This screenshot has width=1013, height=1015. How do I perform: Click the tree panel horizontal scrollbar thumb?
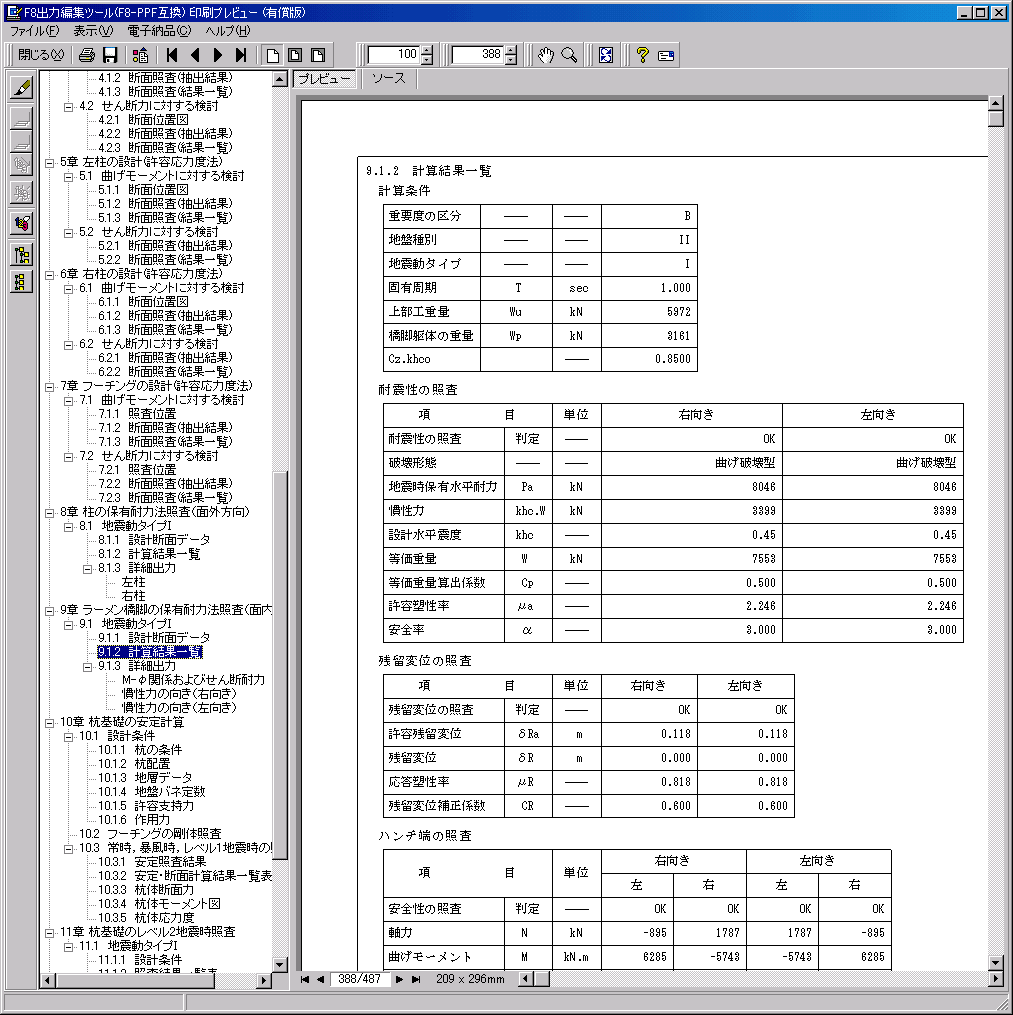[x=135, y=981]
